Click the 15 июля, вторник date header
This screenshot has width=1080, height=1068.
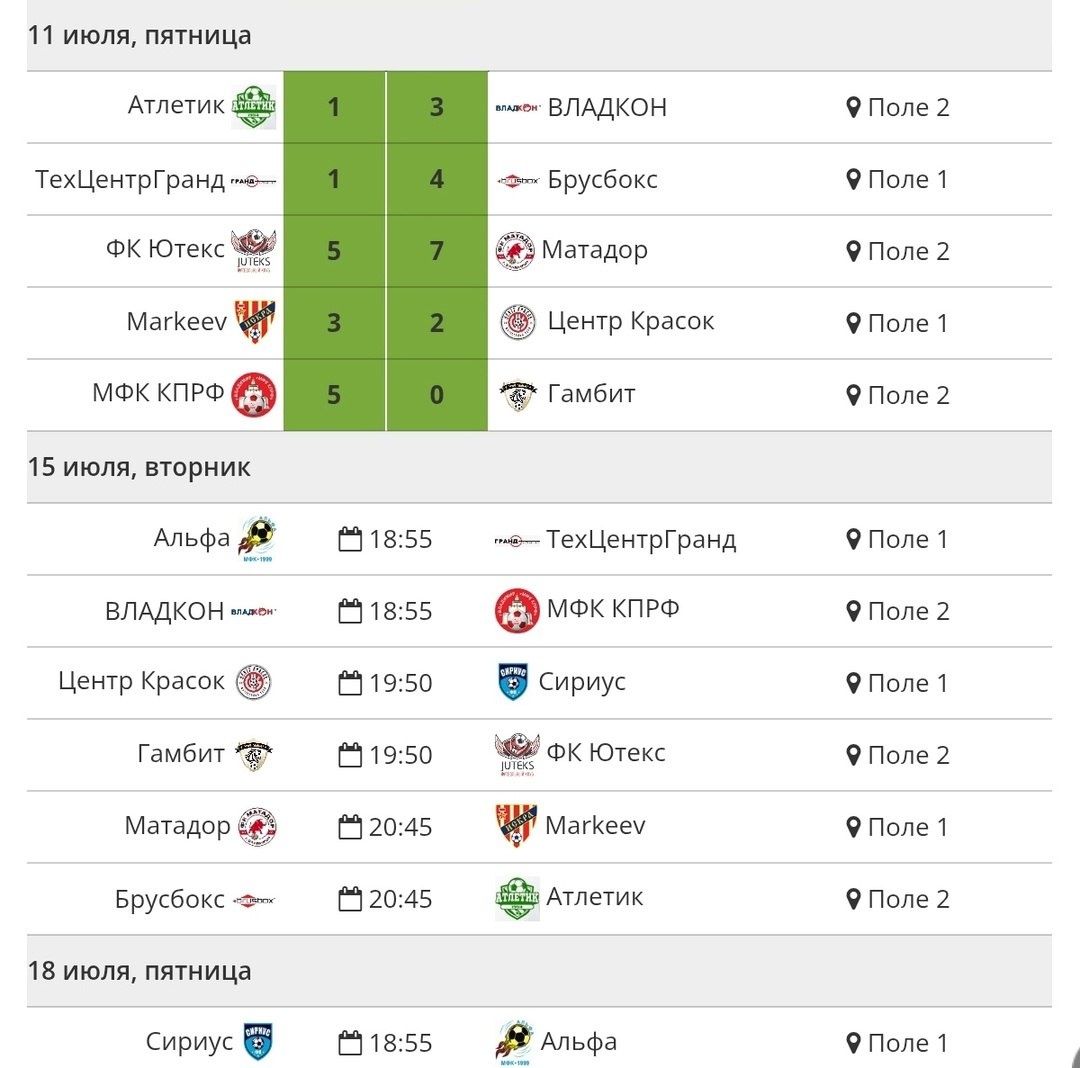139,467
